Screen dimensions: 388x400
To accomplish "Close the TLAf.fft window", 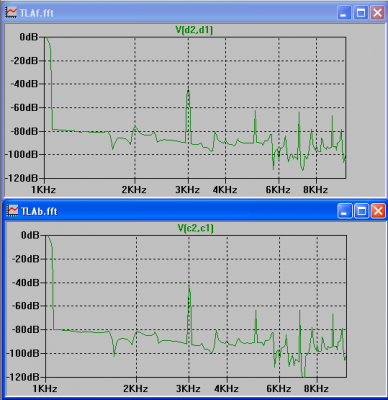I will 378,13.
